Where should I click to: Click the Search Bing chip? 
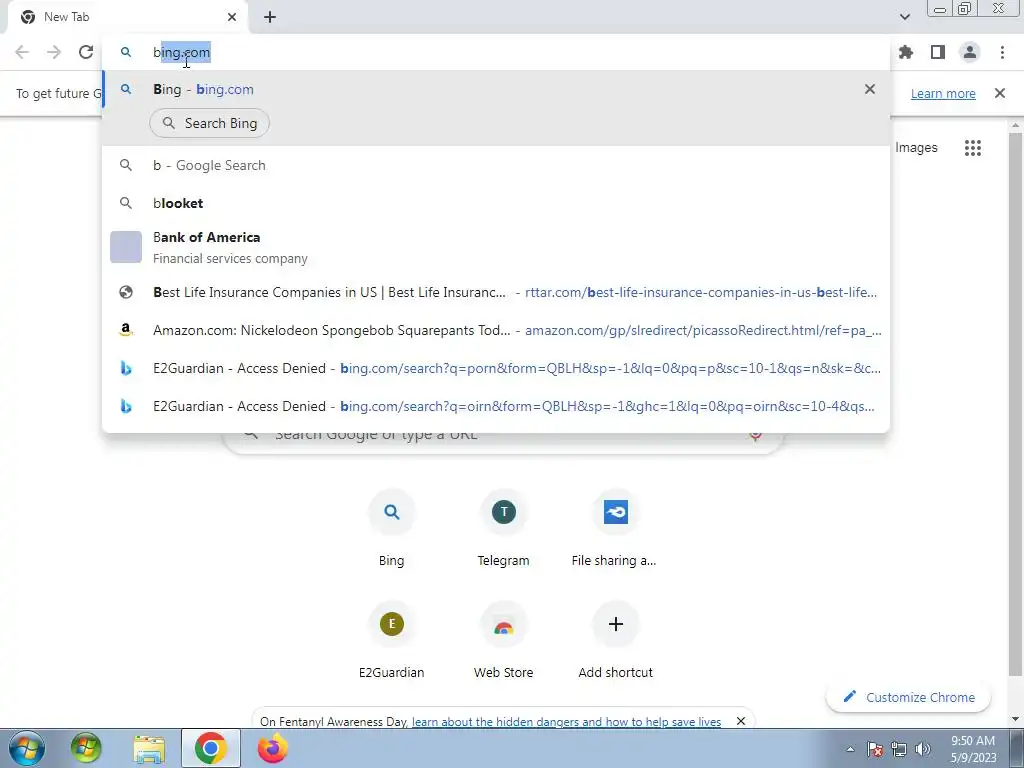tap(210, 123)
